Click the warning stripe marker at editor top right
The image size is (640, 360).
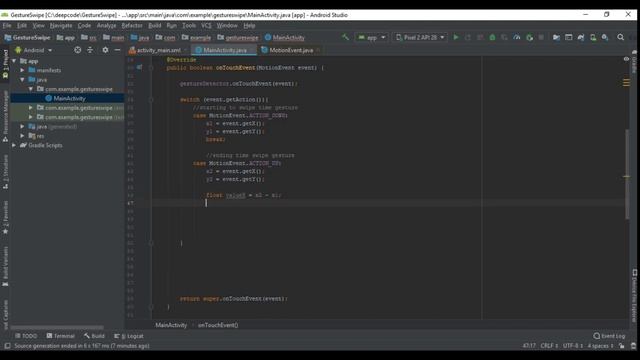tap(626, 82)
